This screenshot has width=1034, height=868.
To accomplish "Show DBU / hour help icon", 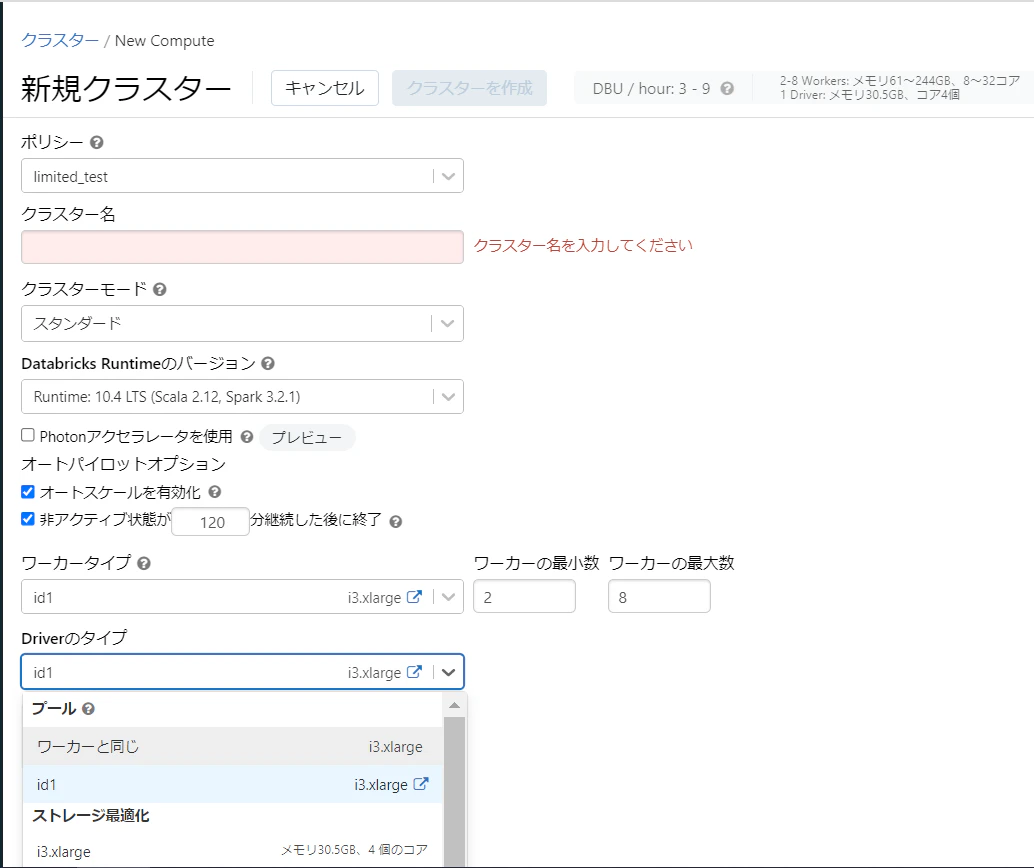I will pos(727,88).
